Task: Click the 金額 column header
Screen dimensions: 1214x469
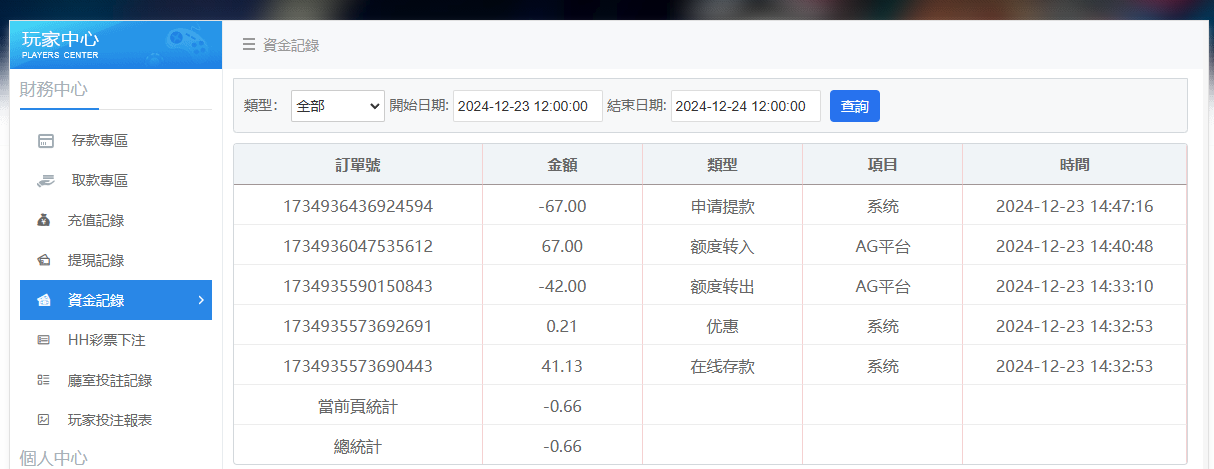Action: coord(562,165)
